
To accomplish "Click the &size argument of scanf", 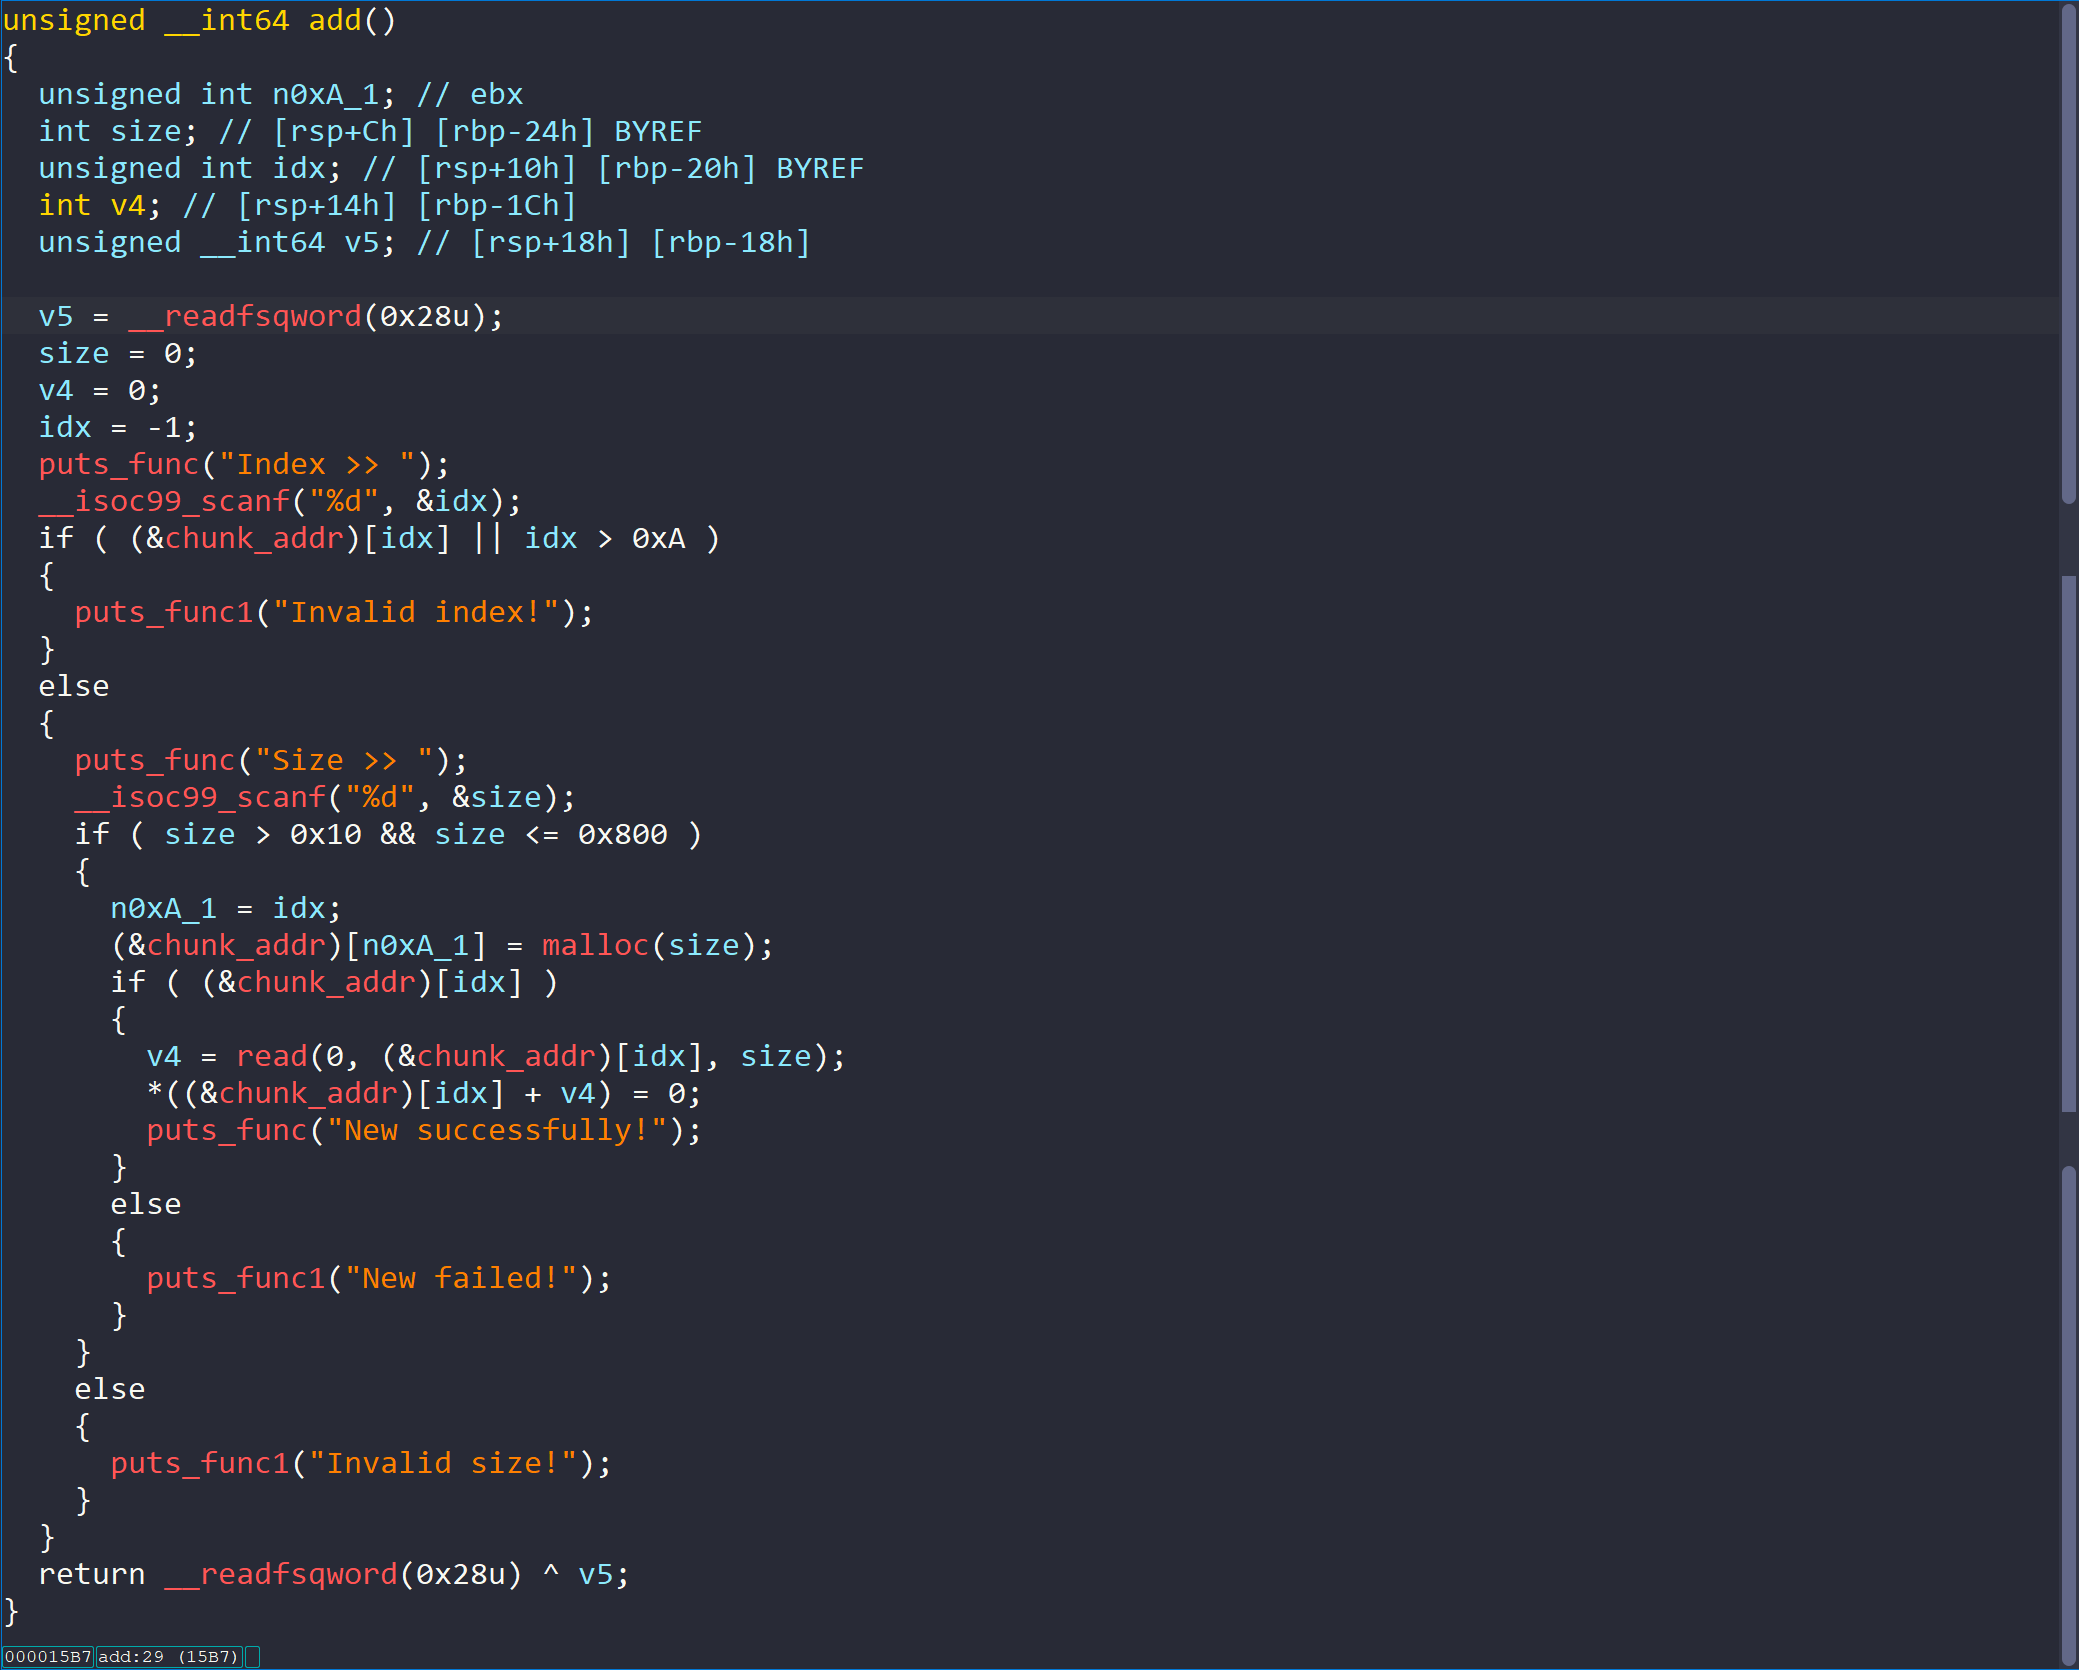I will 496,797.
